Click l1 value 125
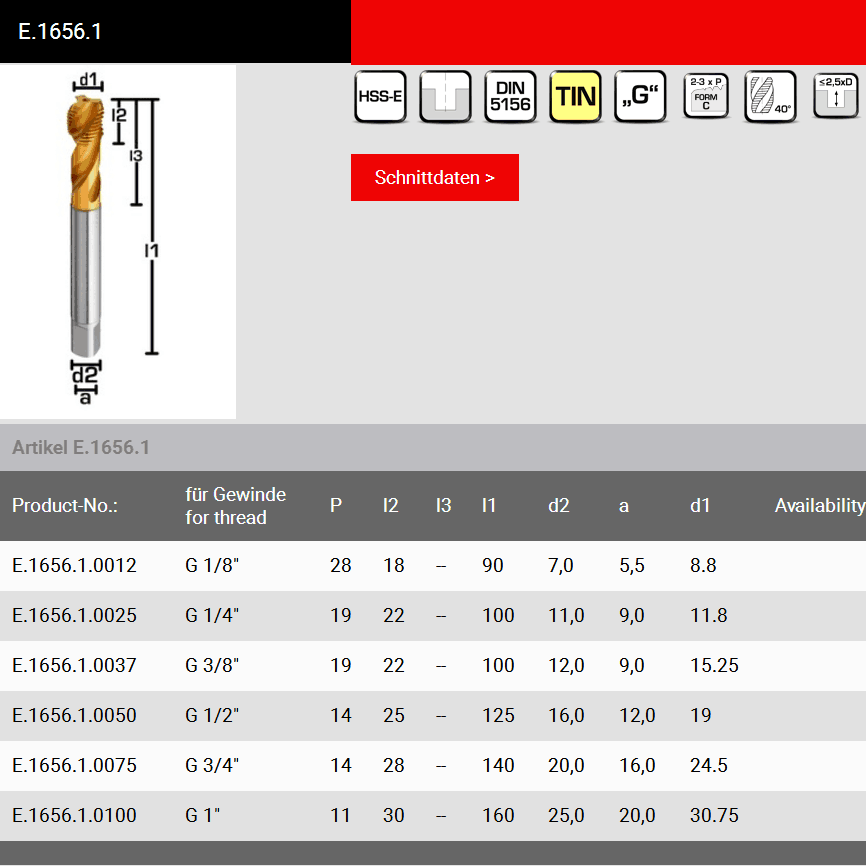 (498, 715)
